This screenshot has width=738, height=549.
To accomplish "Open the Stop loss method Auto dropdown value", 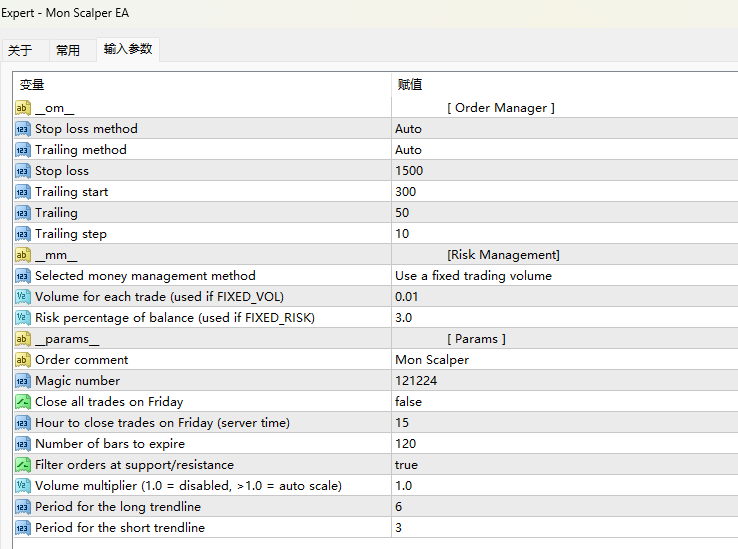I will click(408, 129).
